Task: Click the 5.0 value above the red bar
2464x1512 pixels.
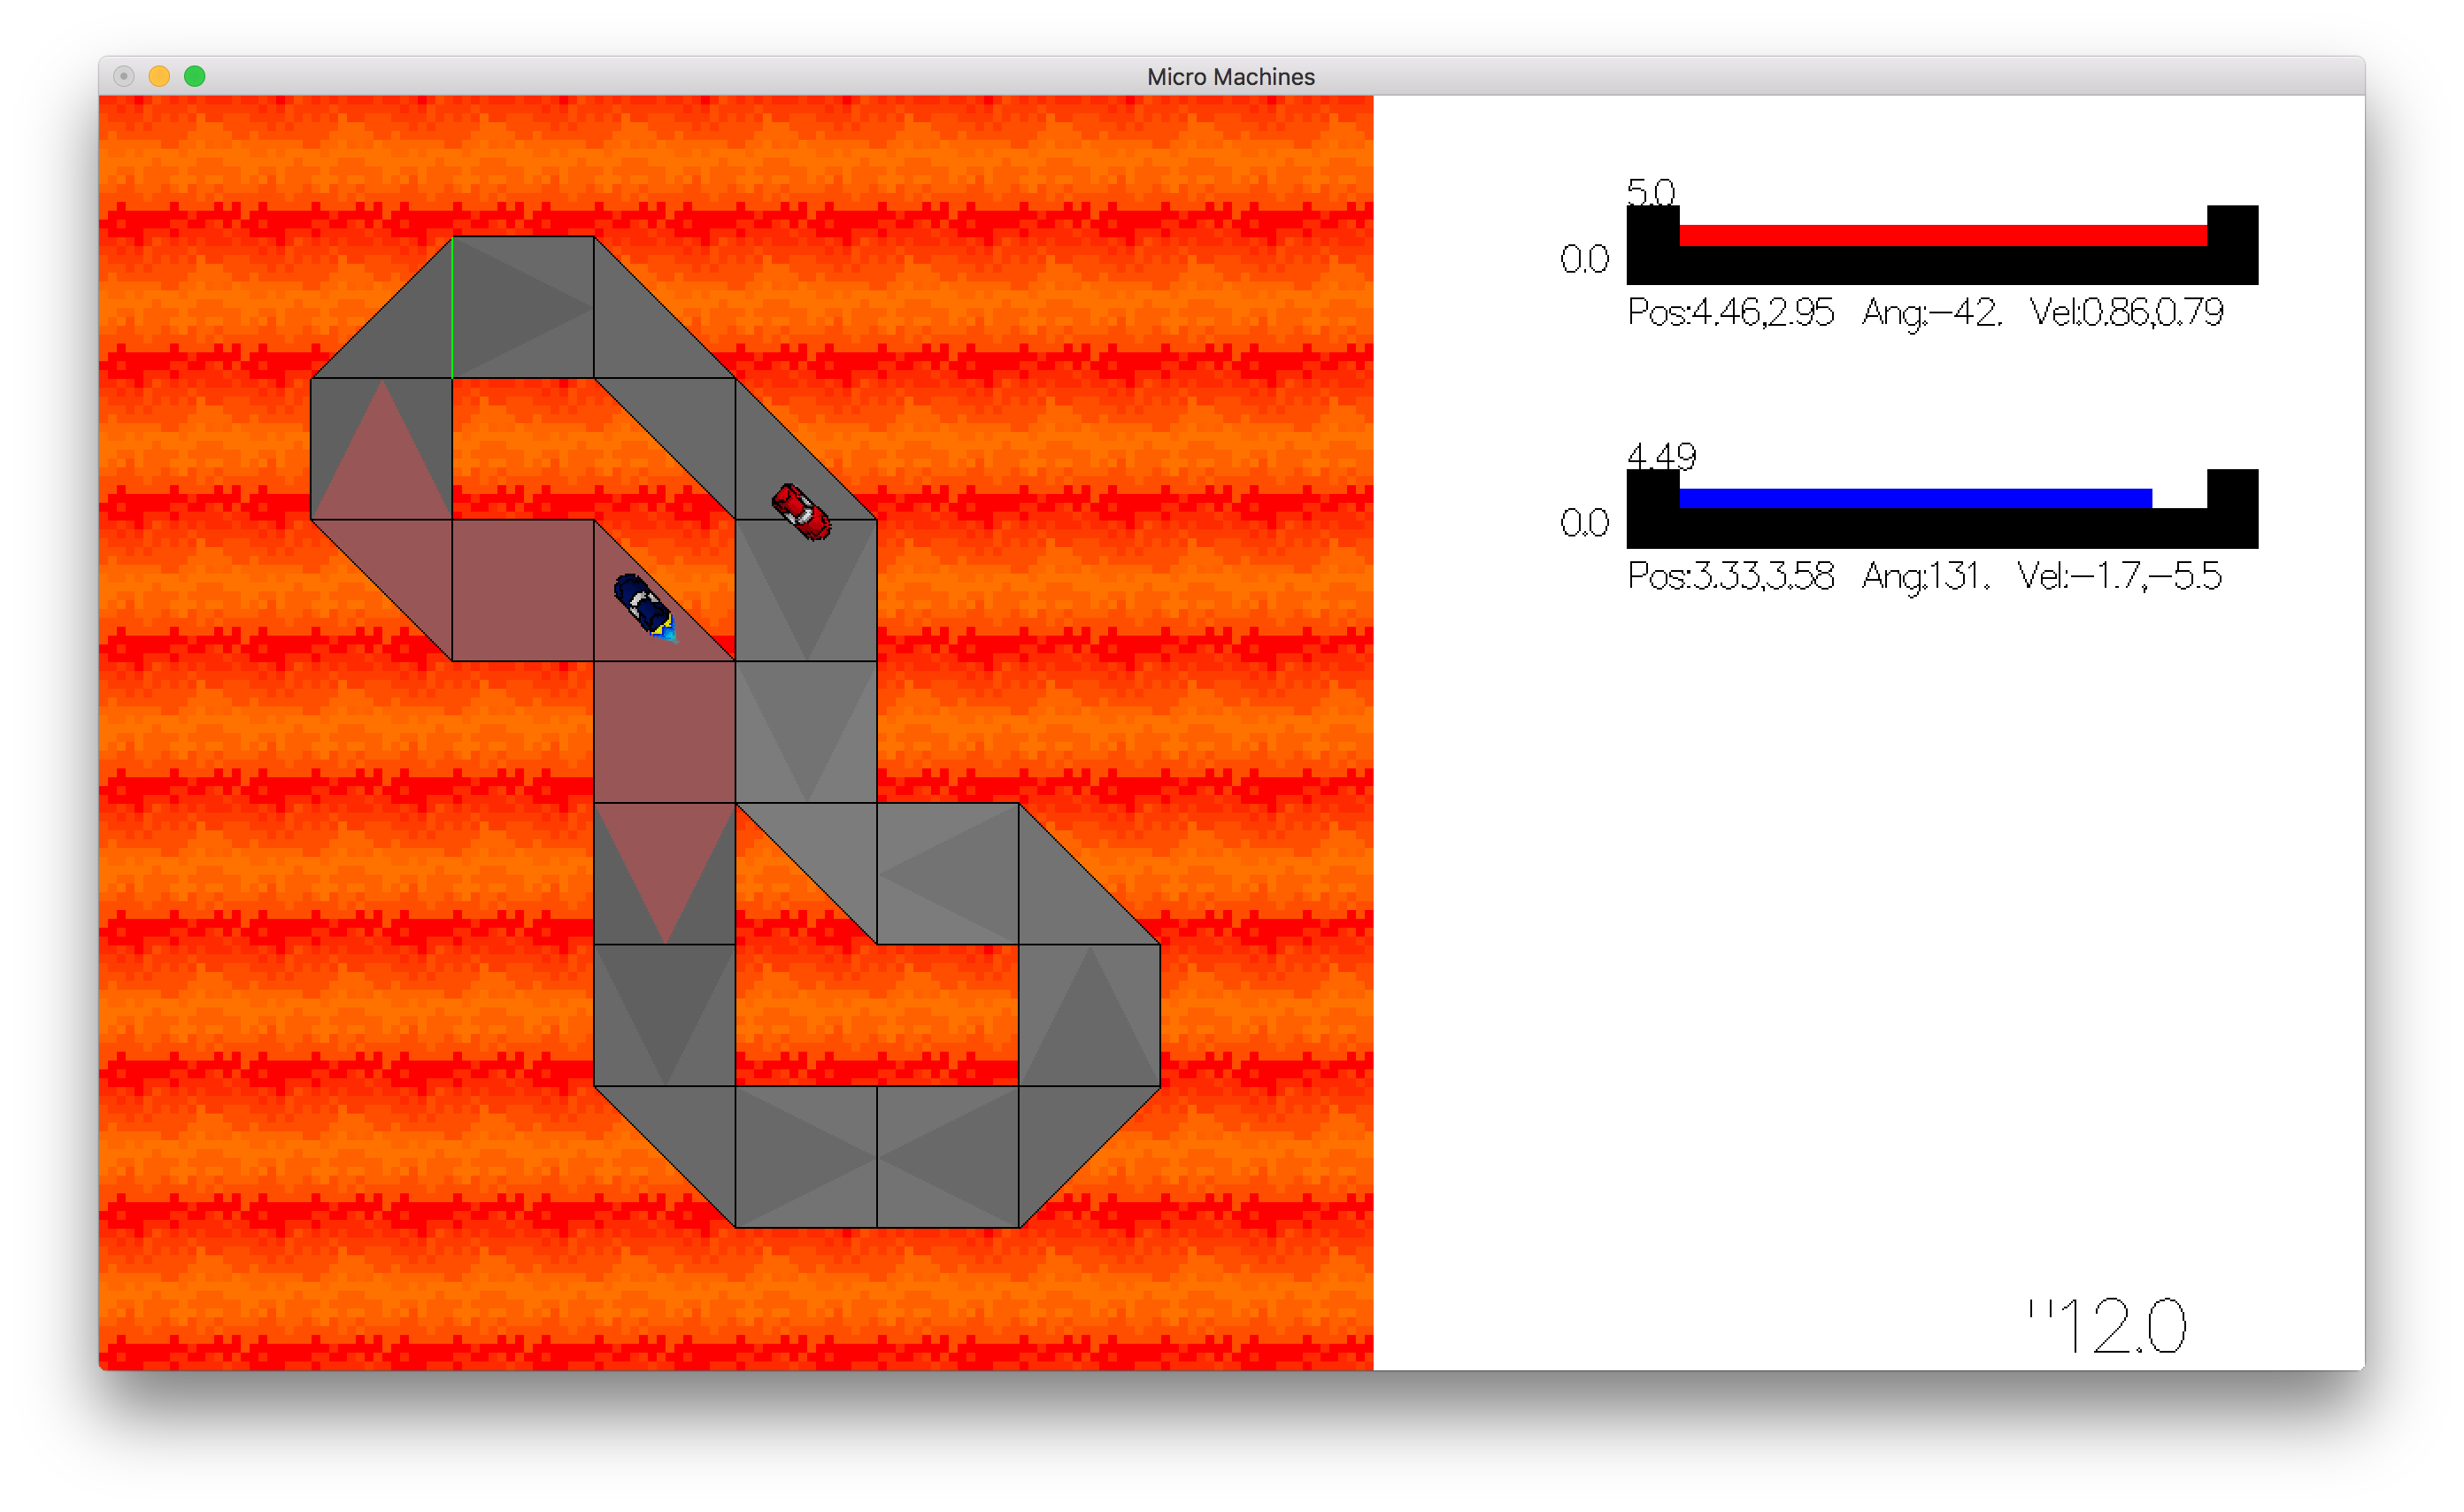Action: (x=1651, y=191)
